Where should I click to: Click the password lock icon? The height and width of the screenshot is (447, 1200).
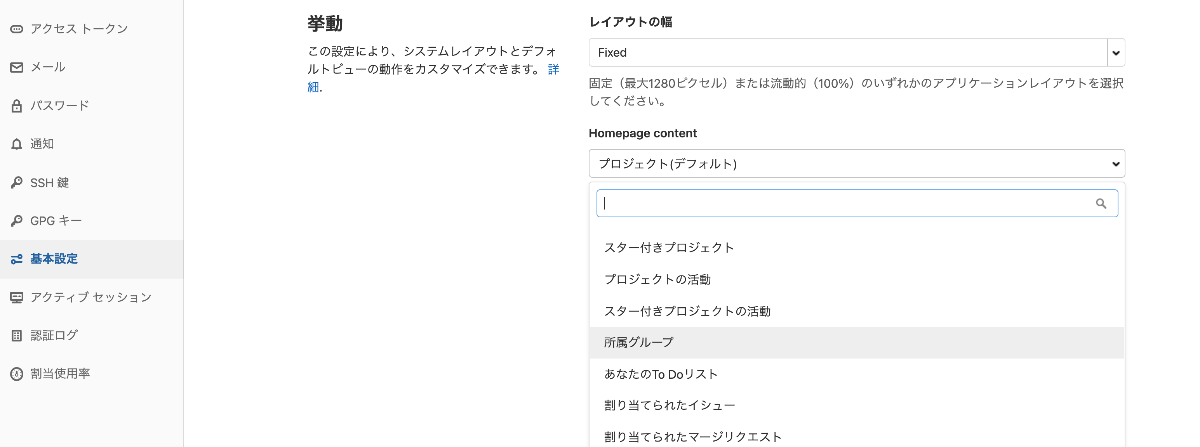pos(16,105)
